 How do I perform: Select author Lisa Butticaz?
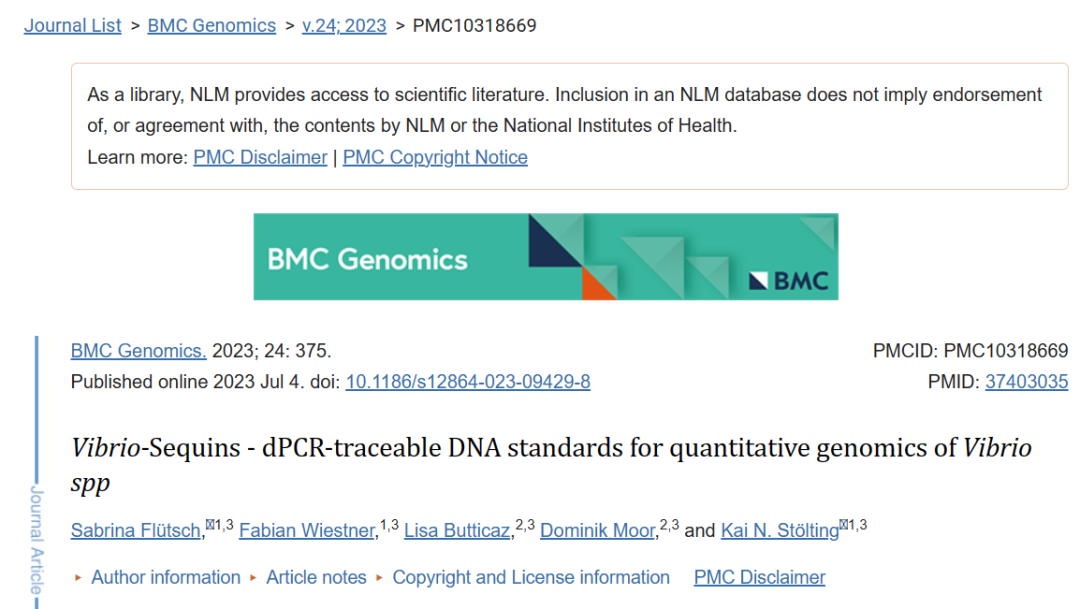point(457,531)
